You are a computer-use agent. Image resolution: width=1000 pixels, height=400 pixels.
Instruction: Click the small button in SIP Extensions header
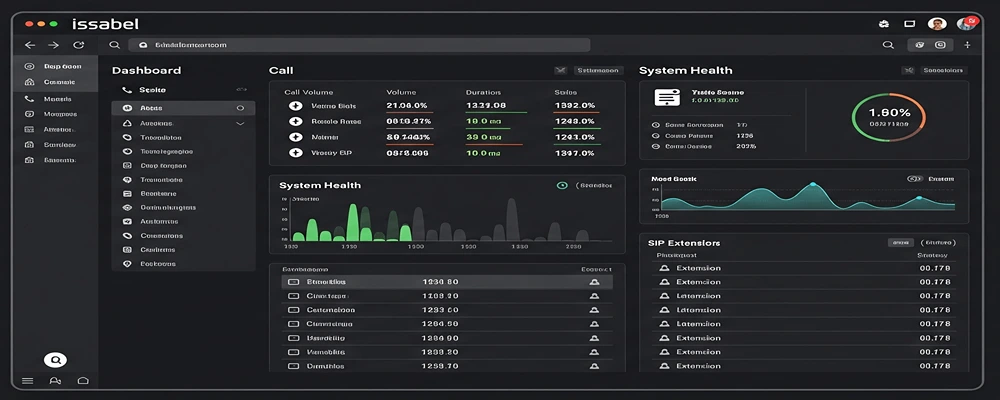(900, 242)
